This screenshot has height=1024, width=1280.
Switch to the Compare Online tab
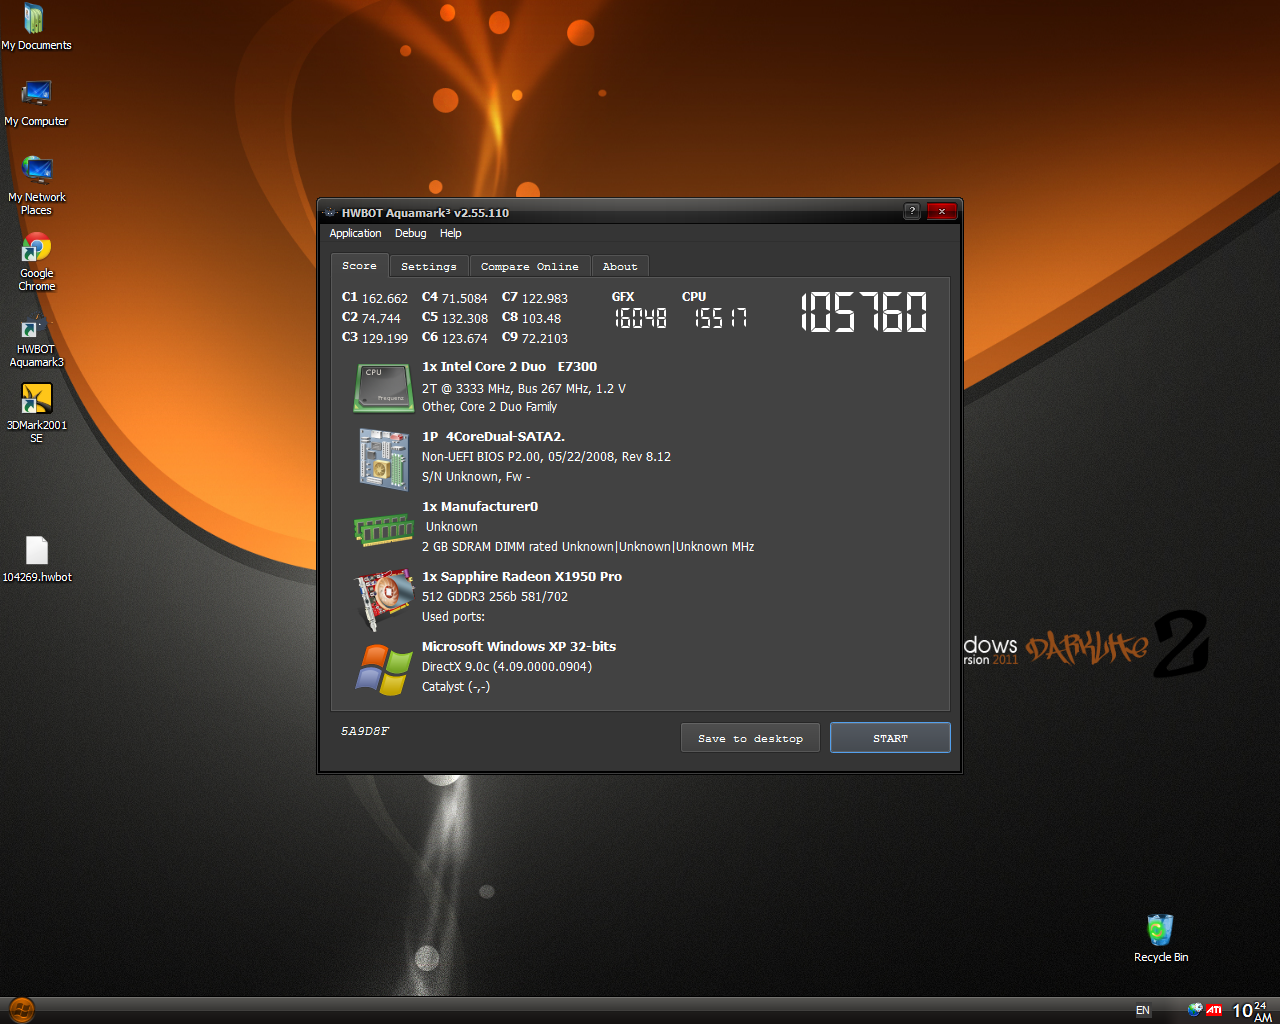coord(529,267)
